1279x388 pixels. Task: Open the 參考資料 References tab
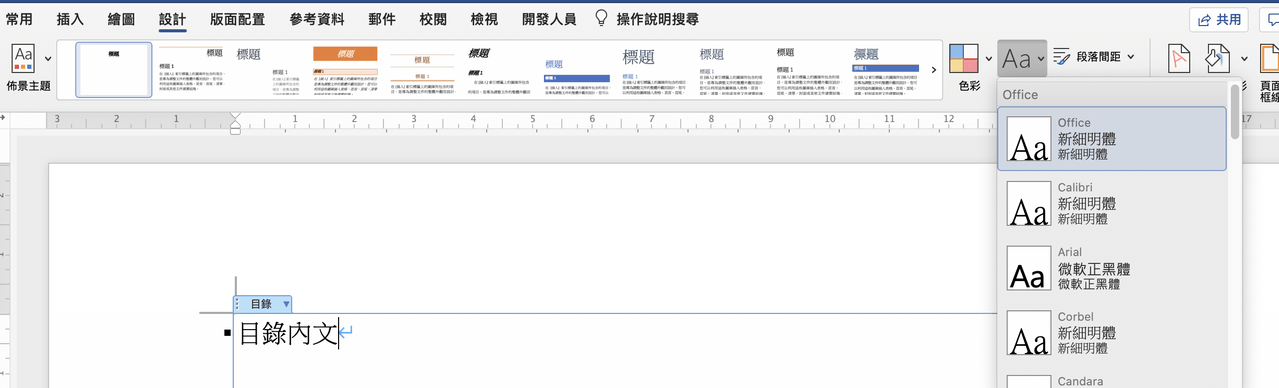[317, 18]
